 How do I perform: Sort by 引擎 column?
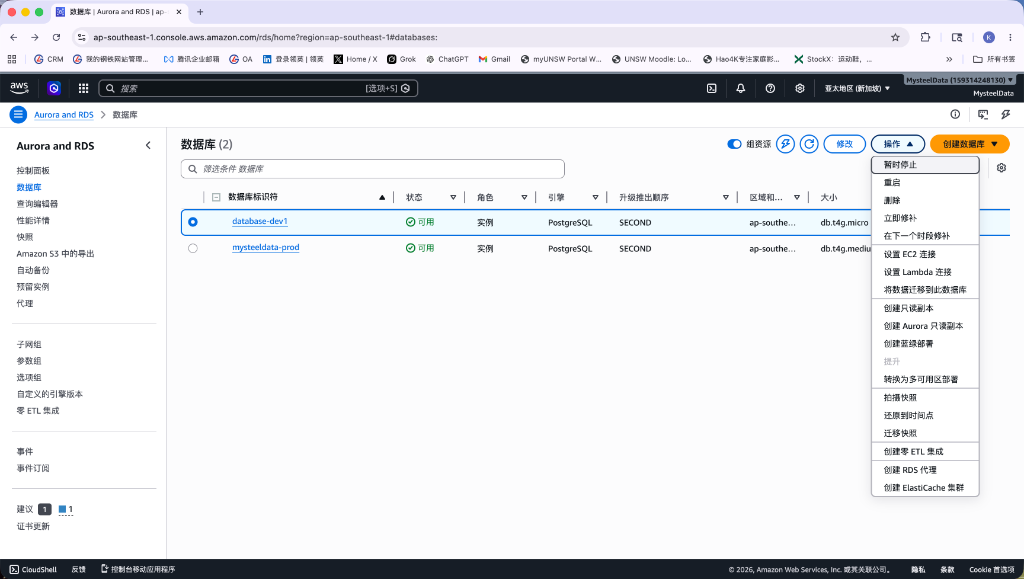595,197
